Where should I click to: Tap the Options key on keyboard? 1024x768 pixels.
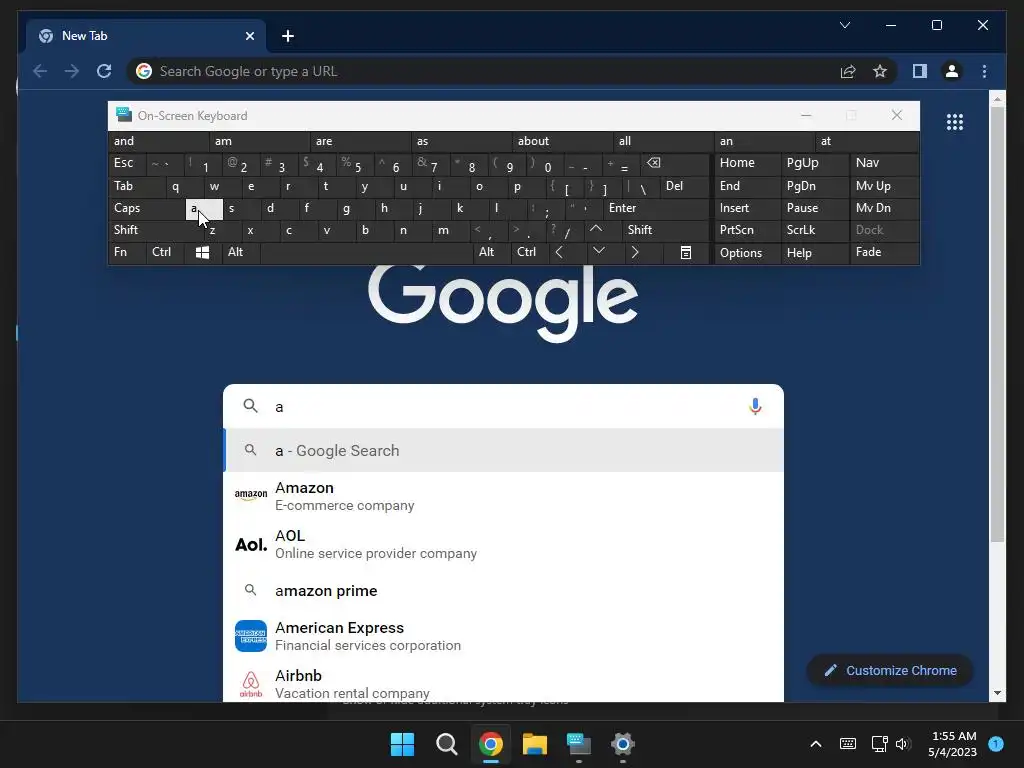(747, 253)
